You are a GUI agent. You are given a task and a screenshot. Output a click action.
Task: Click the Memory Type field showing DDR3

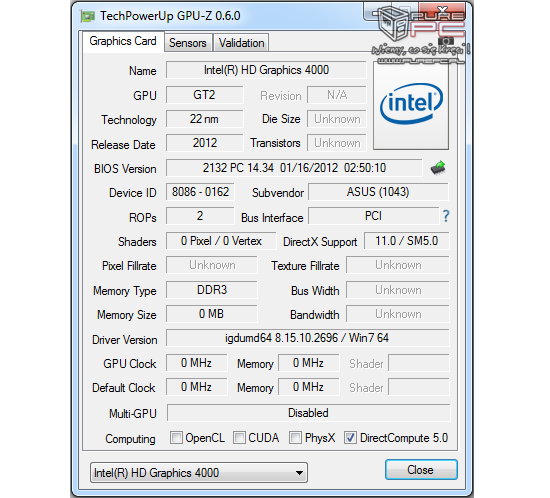tap(212, 290)
